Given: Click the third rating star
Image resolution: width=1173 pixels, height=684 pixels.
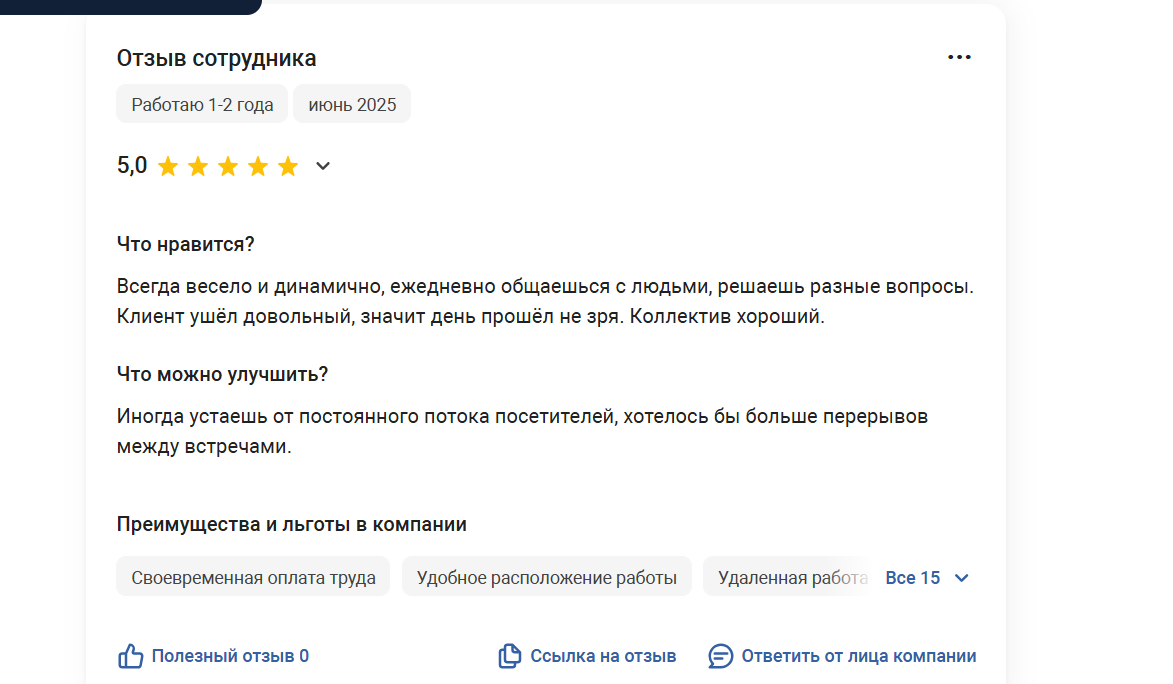Looking at the screenshot, I should (x=228, y=167).
